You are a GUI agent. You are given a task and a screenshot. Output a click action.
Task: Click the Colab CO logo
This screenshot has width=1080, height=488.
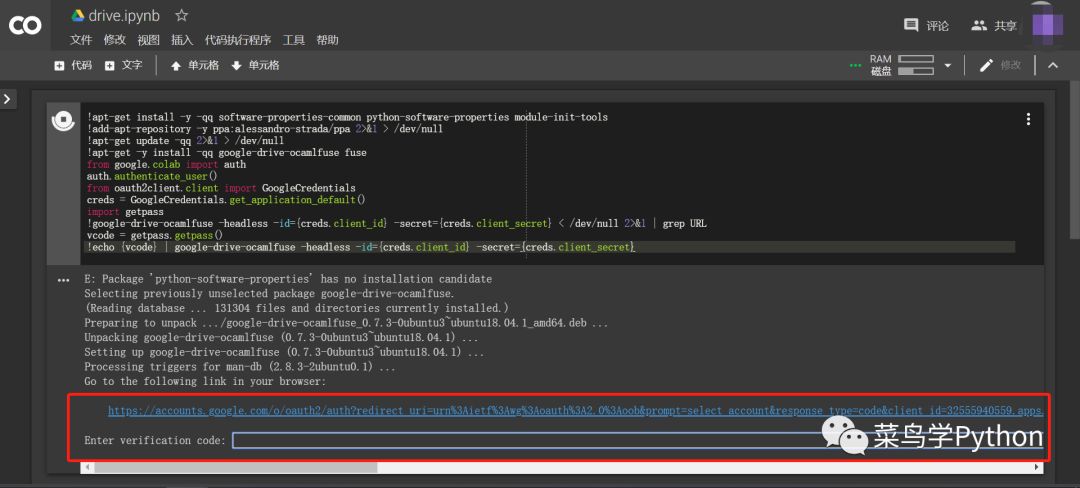tap(25, 26)
